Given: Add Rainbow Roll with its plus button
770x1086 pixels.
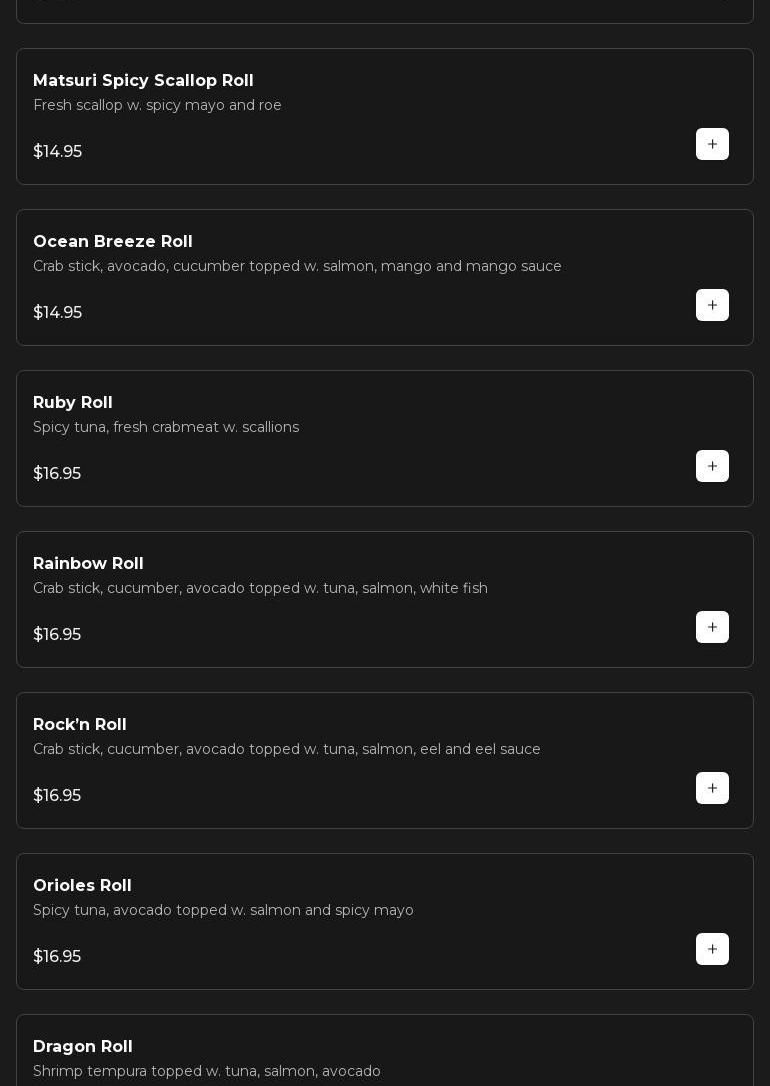Looking at the screenshot, I should point(712,627).
